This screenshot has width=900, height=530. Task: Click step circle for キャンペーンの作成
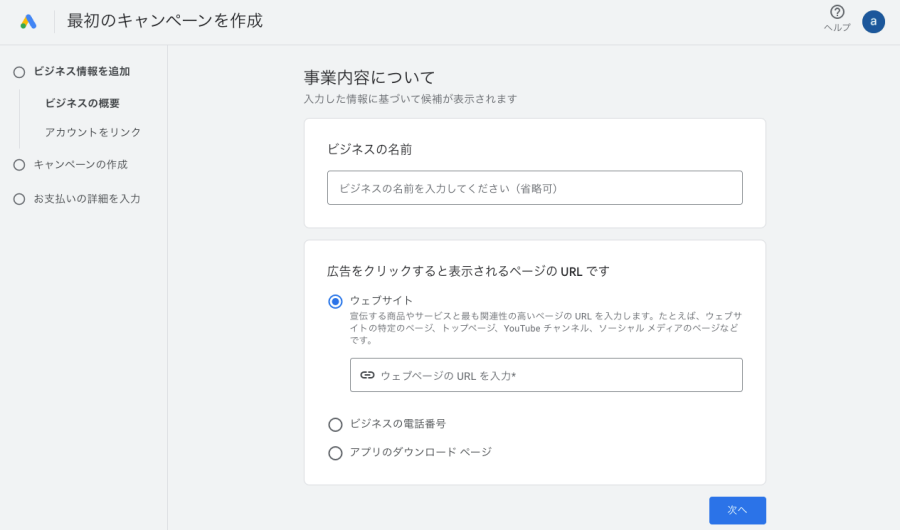click(x=20, y=165)
